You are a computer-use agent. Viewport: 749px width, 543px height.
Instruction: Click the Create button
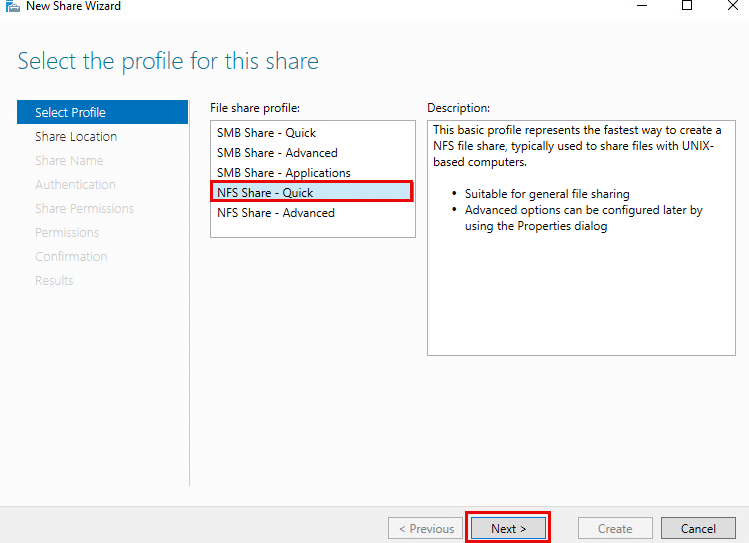pyautogui.click(x=615, y=529)
